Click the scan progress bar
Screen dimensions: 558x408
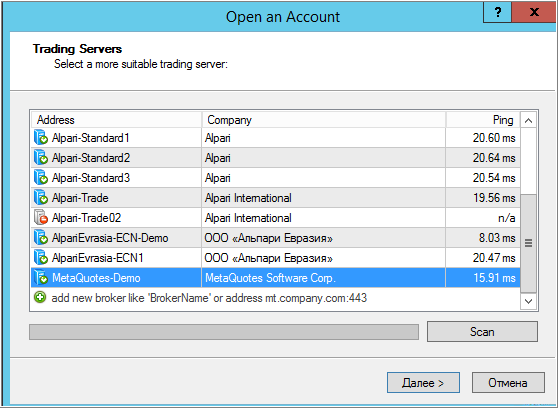point(224,332)
